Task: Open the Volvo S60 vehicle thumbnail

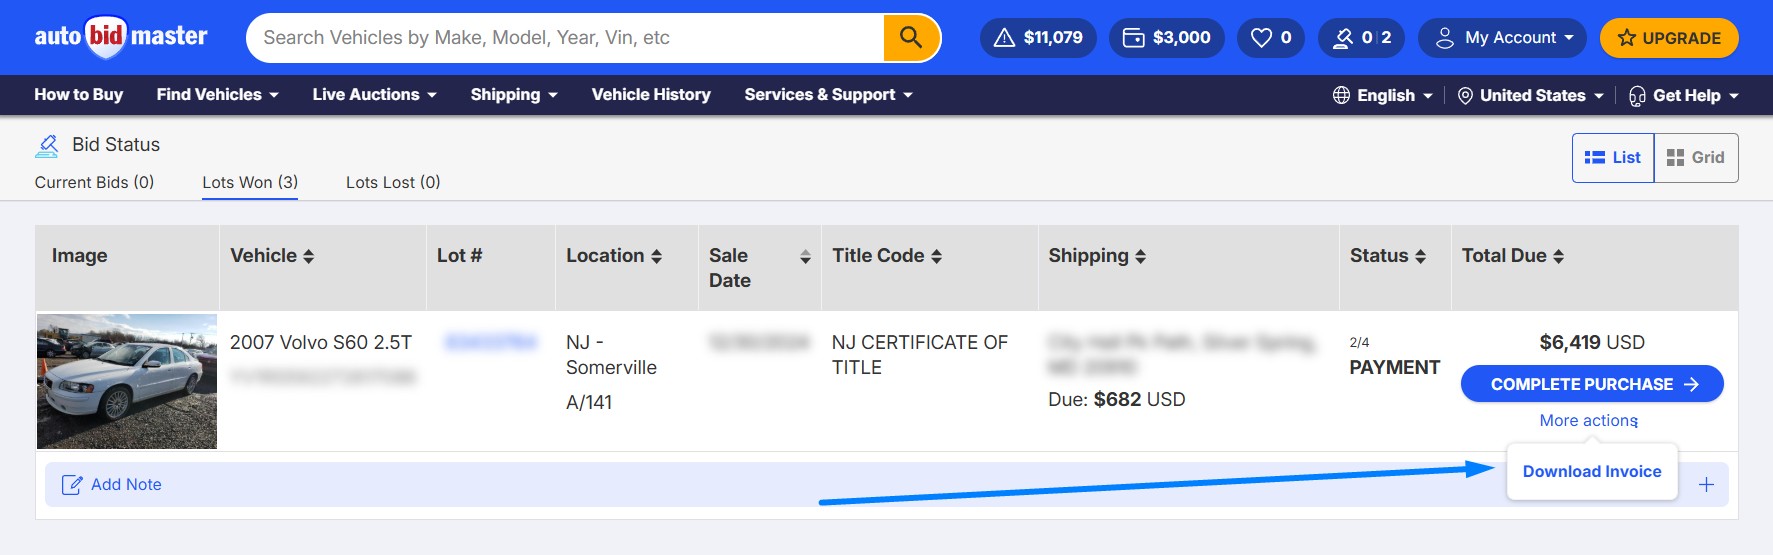Action: [x=127, y=382]
